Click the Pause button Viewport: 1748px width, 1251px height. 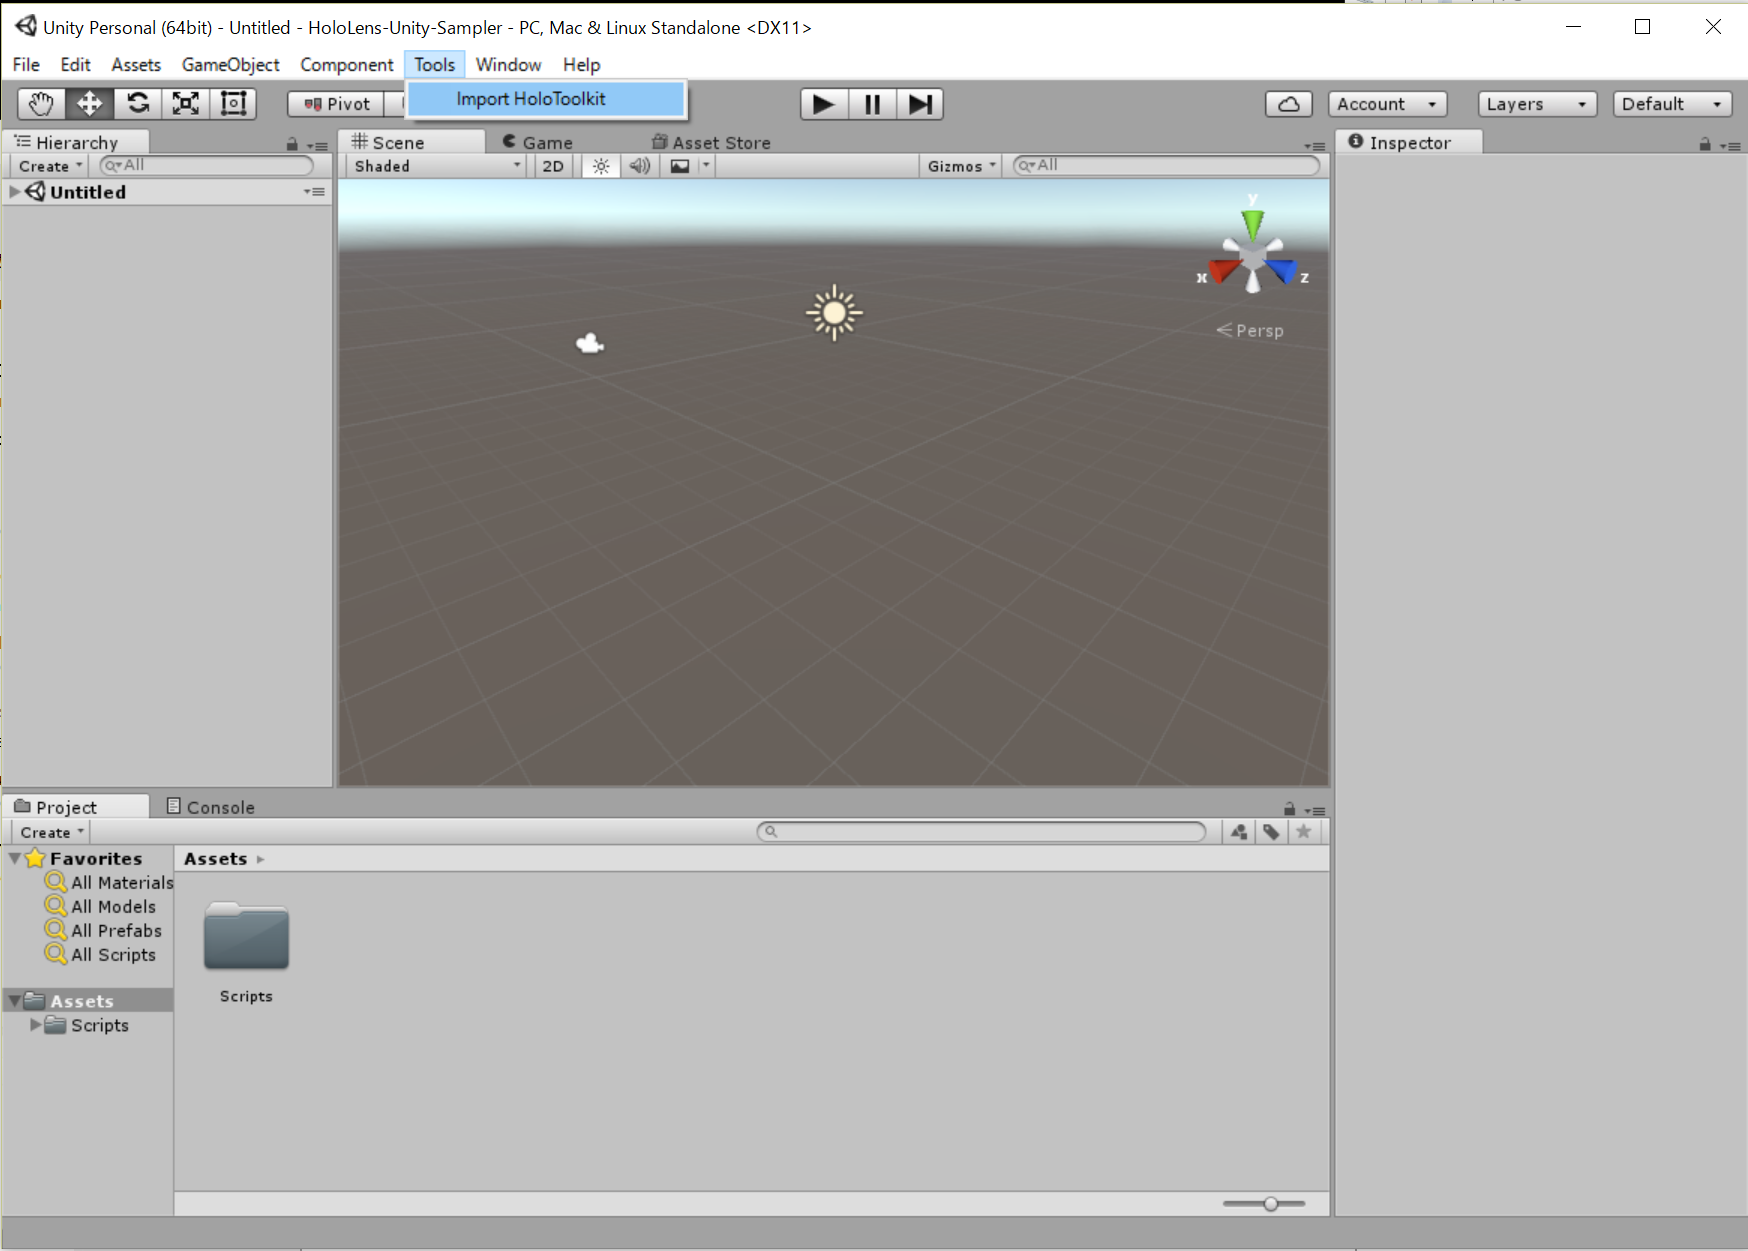click(872, 104)
